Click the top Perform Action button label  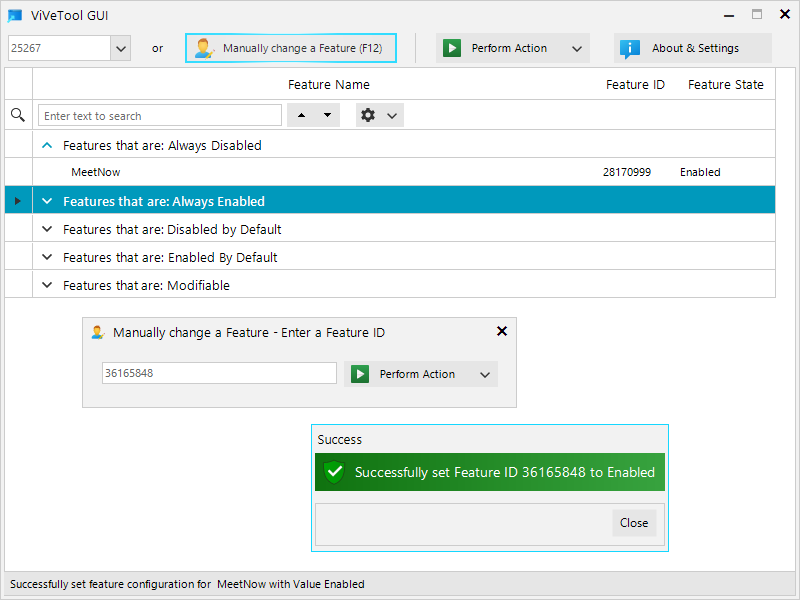point(509,48)
